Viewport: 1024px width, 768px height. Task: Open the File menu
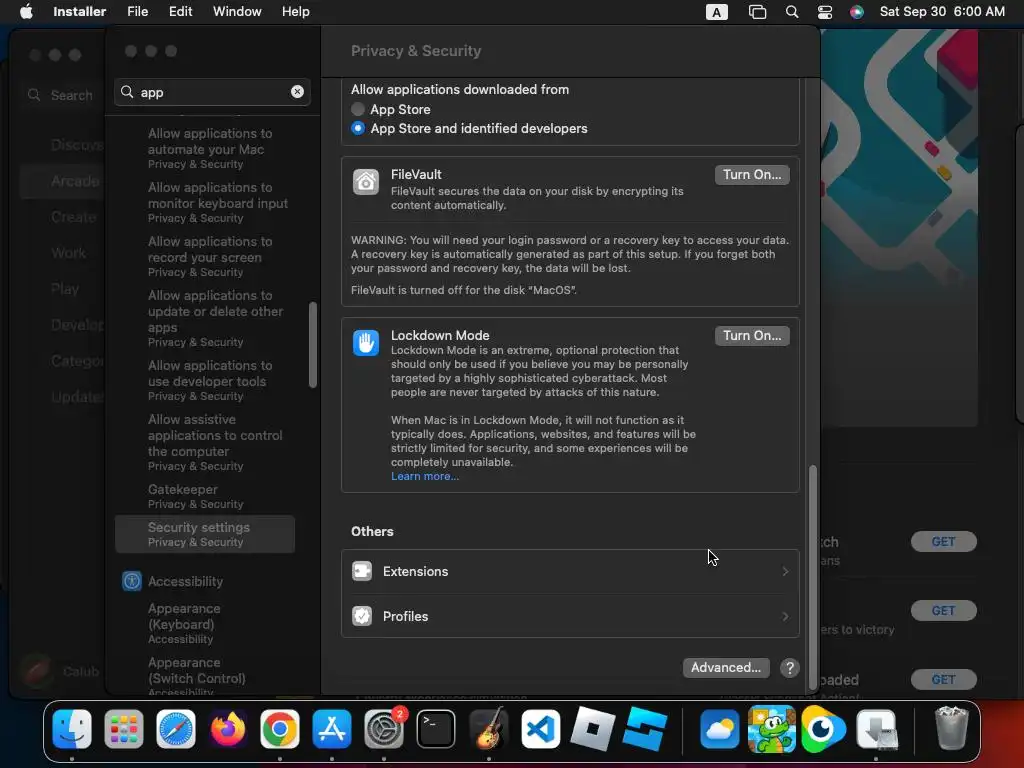click(x=137, y=12)
